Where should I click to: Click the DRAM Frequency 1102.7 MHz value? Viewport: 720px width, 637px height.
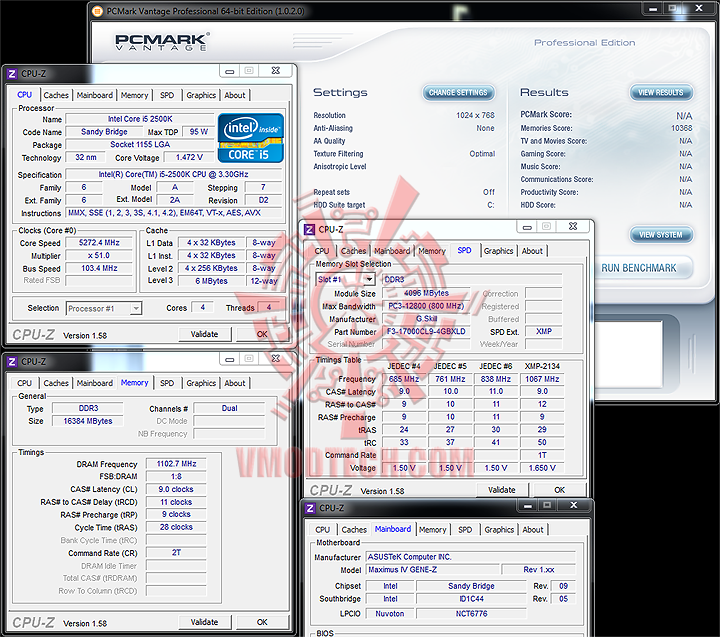point(176,464)
